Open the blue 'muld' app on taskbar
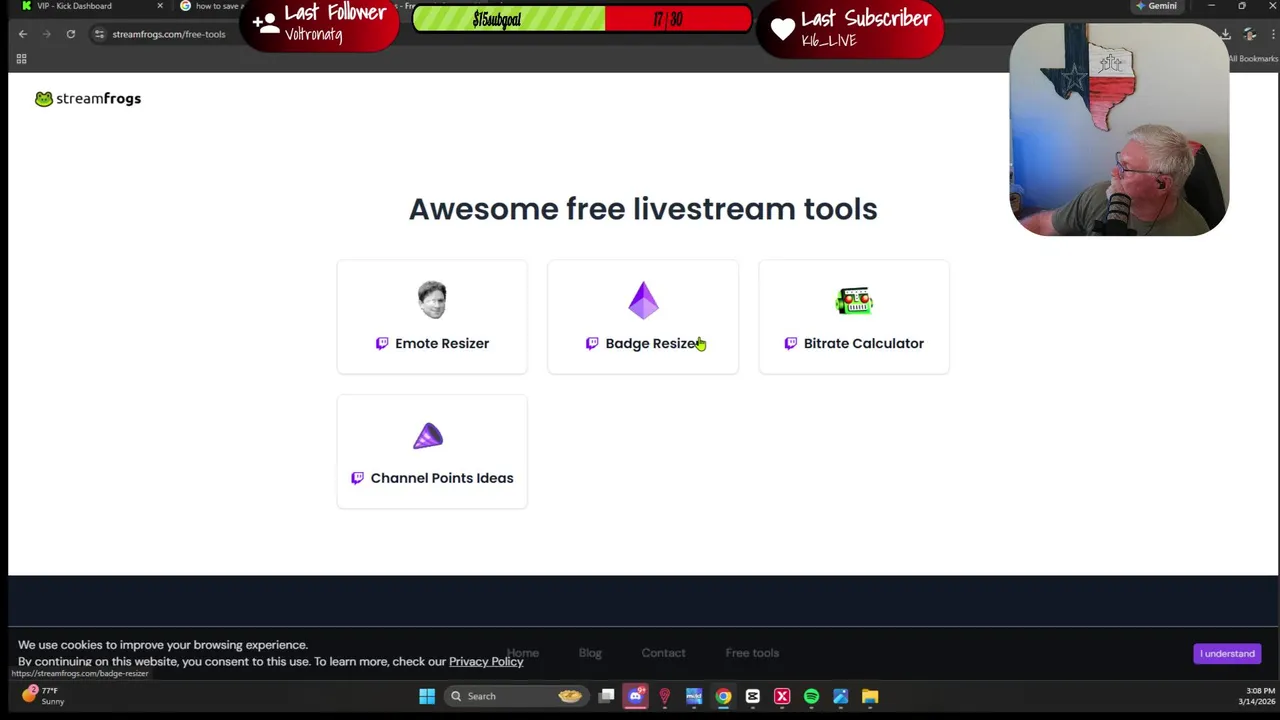 pyautogui.click(x=694, y=696)
